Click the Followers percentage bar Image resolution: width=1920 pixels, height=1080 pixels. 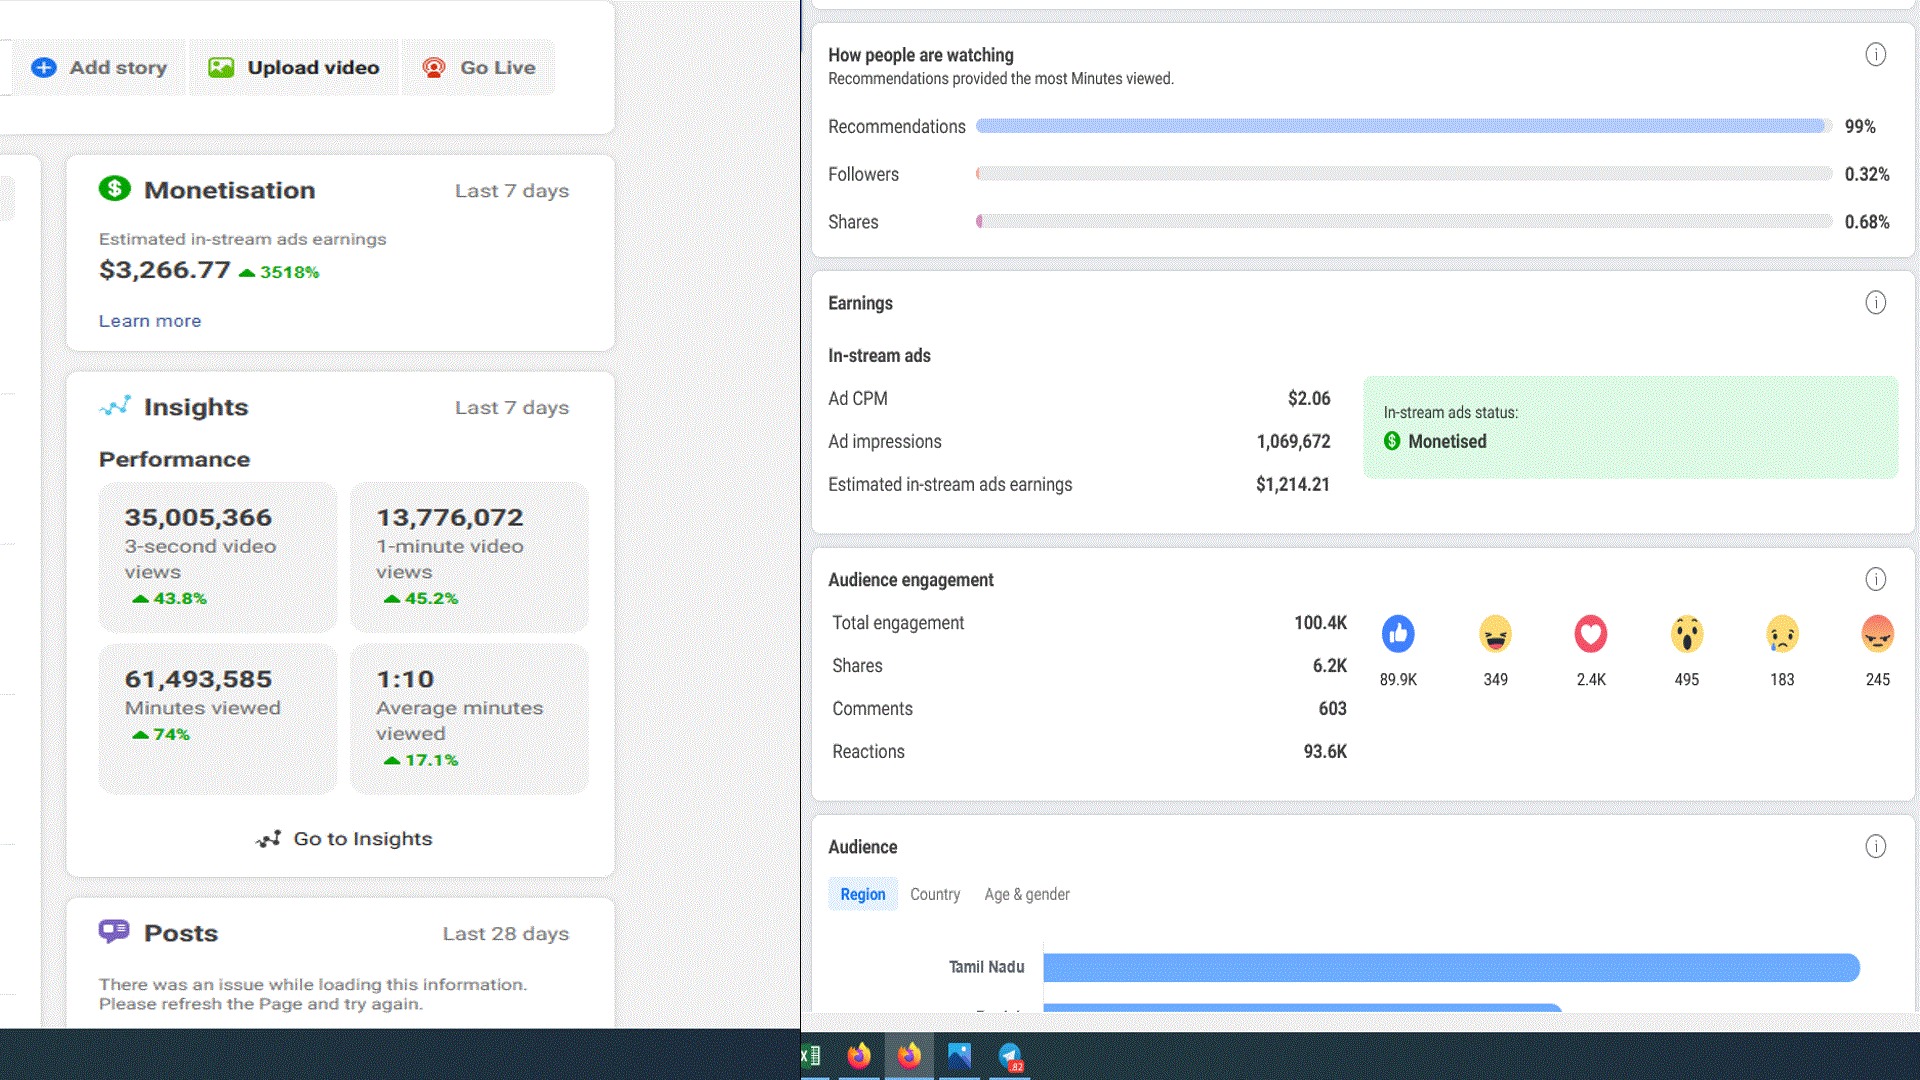point(1404,174)
